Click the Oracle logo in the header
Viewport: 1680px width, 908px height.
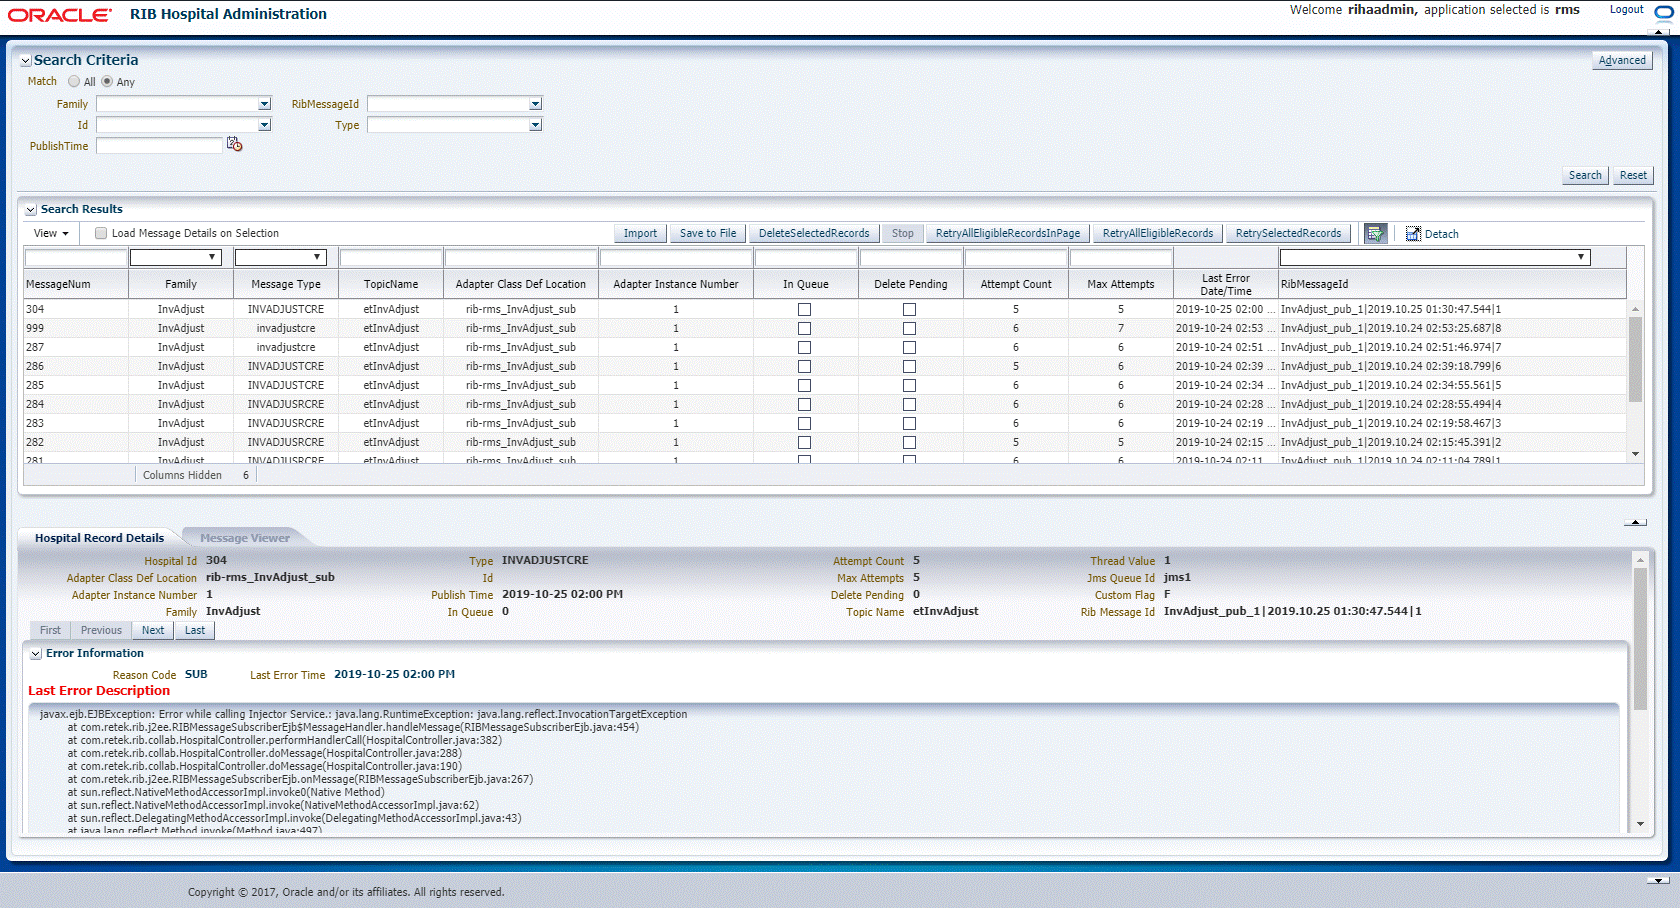60,14
